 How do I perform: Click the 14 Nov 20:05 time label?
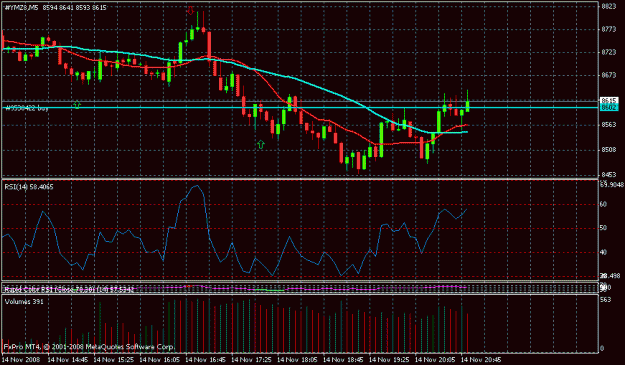point(435,359)
